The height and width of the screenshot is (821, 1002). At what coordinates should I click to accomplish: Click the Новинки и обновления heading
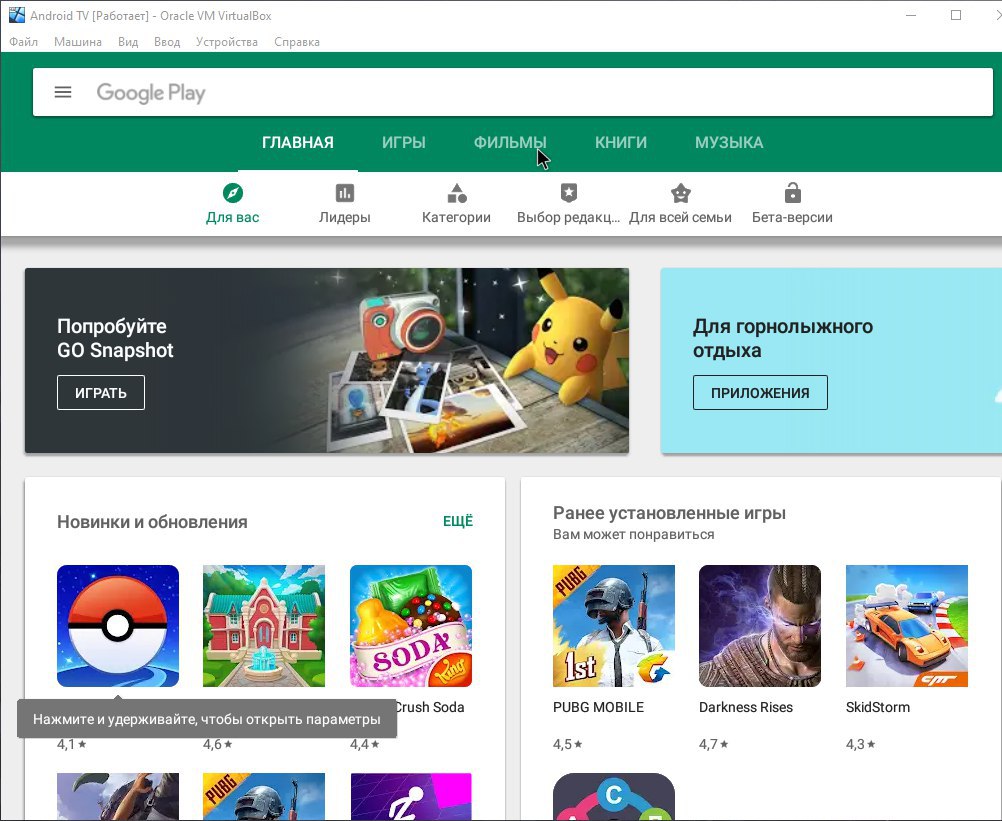tap(152, 521)
